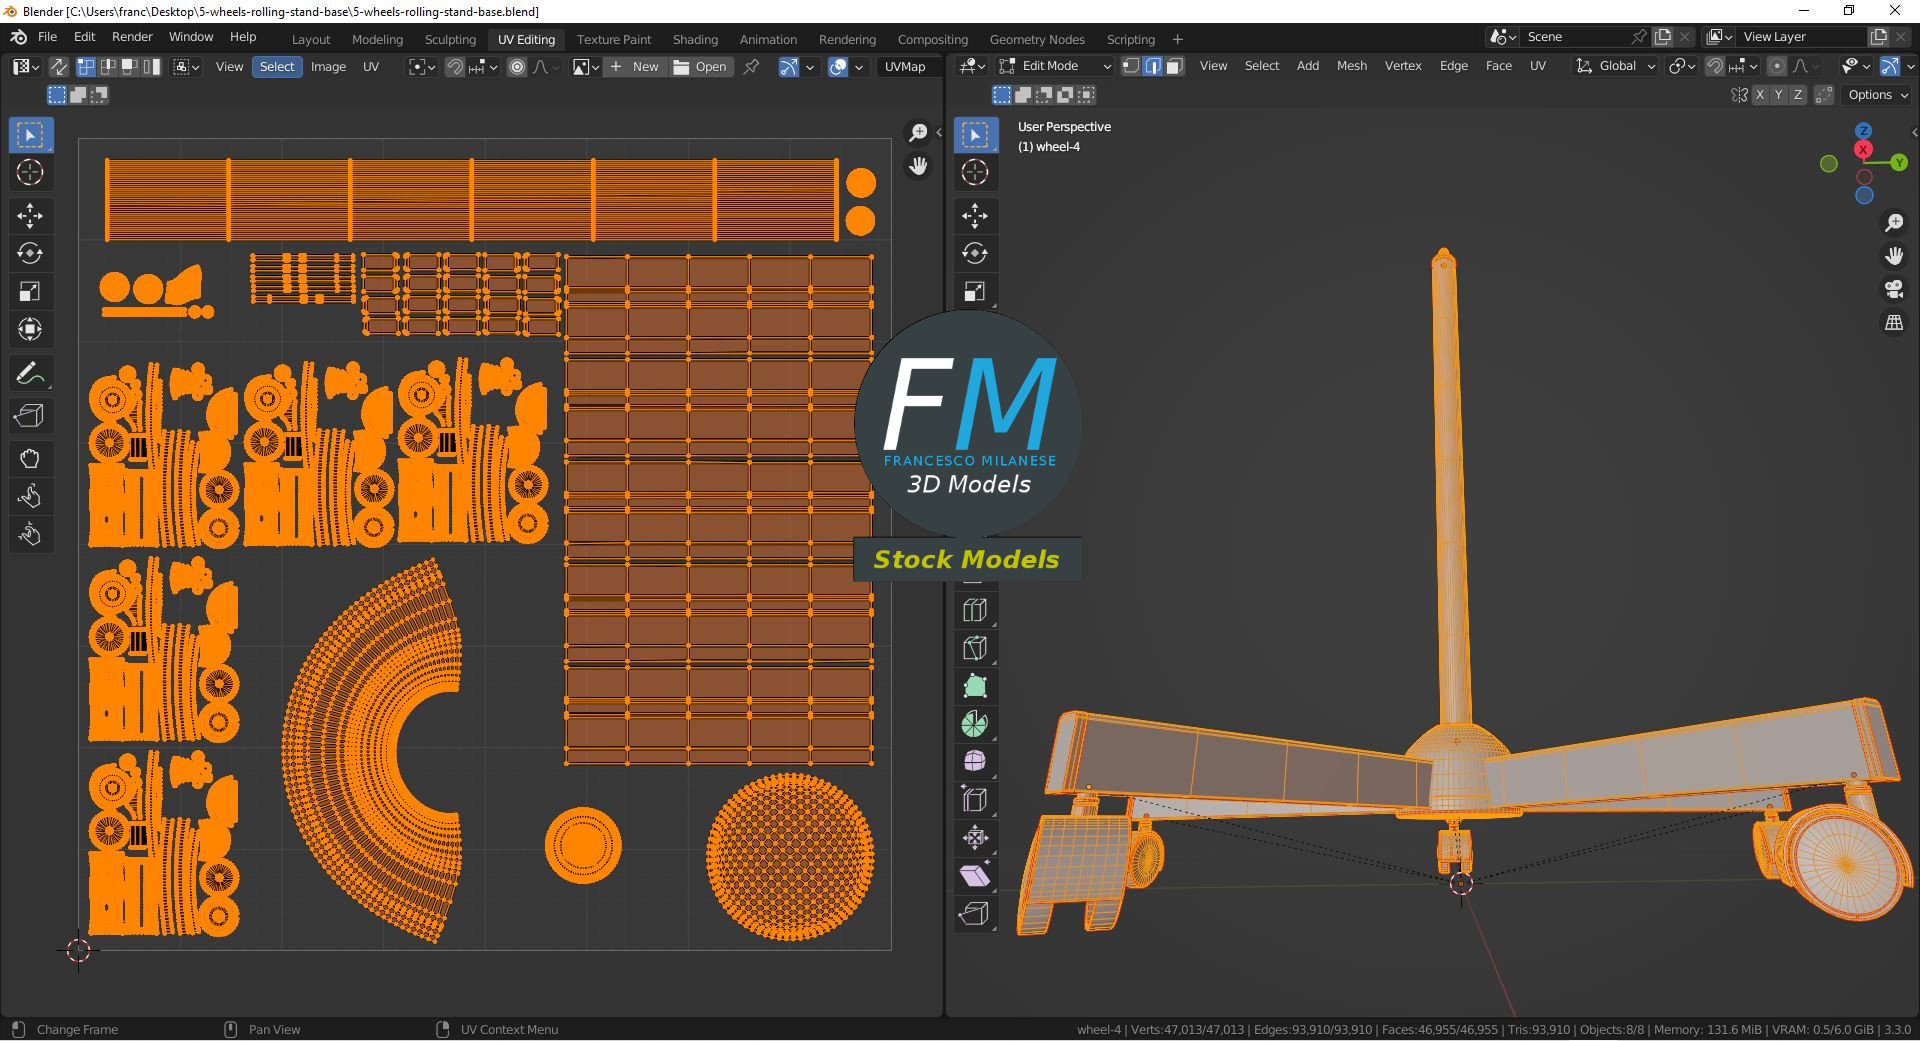Open the Edit Mode dropdown
Screen dimensions: 1920x1041
click(1055, 66)
